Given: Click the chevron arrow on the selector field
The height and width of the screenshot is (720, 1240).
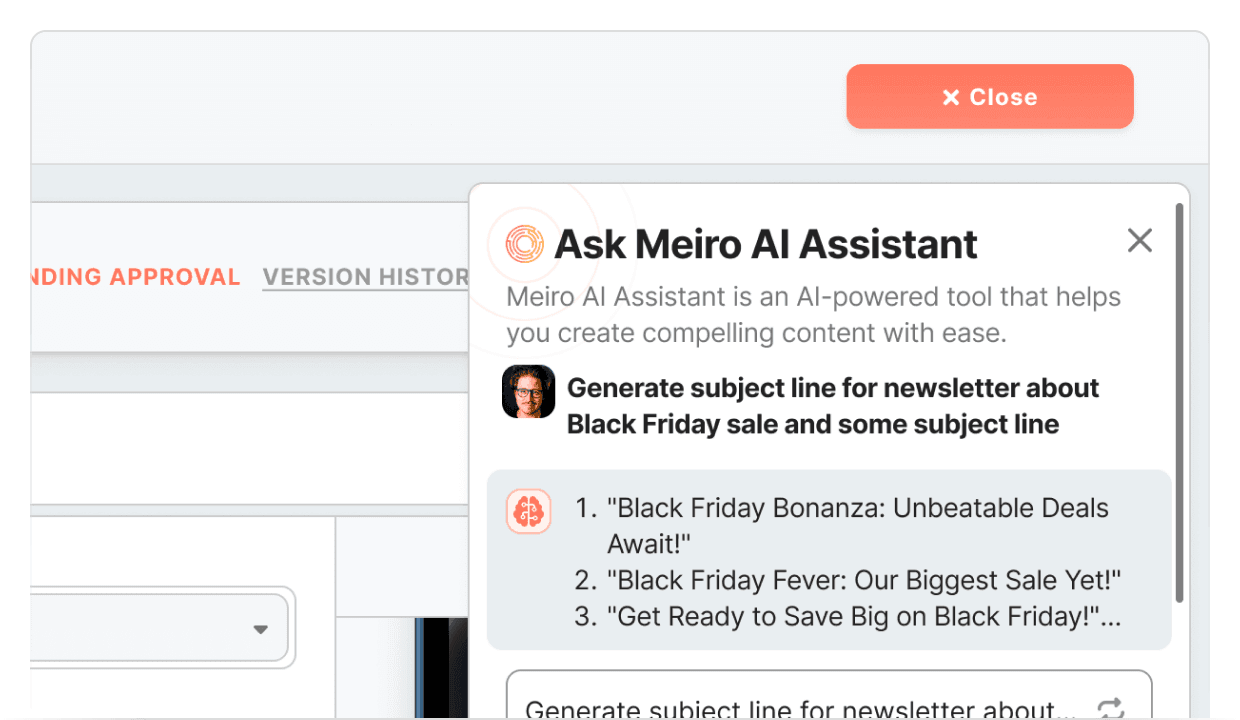Looking at the screenshot, I should click(x=261, y=628).
